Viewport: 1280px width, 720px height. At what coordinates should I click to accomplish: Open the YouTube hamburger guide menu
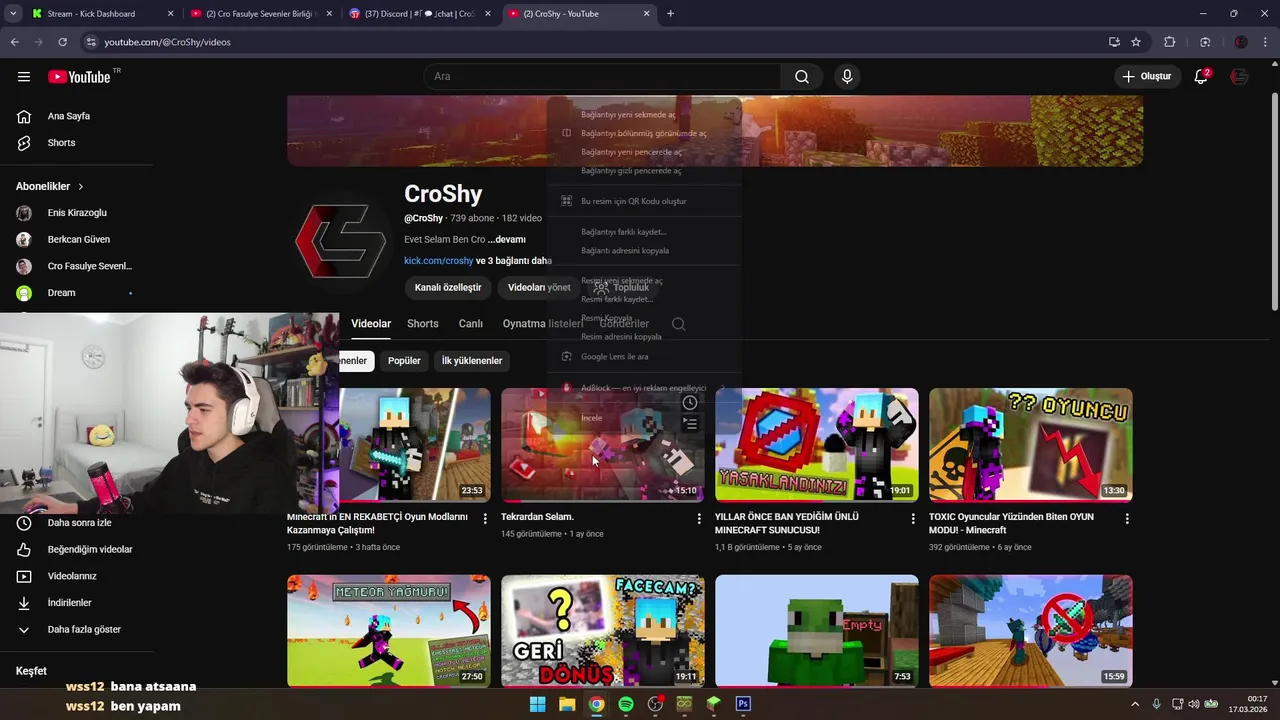(x=24, y=77)
